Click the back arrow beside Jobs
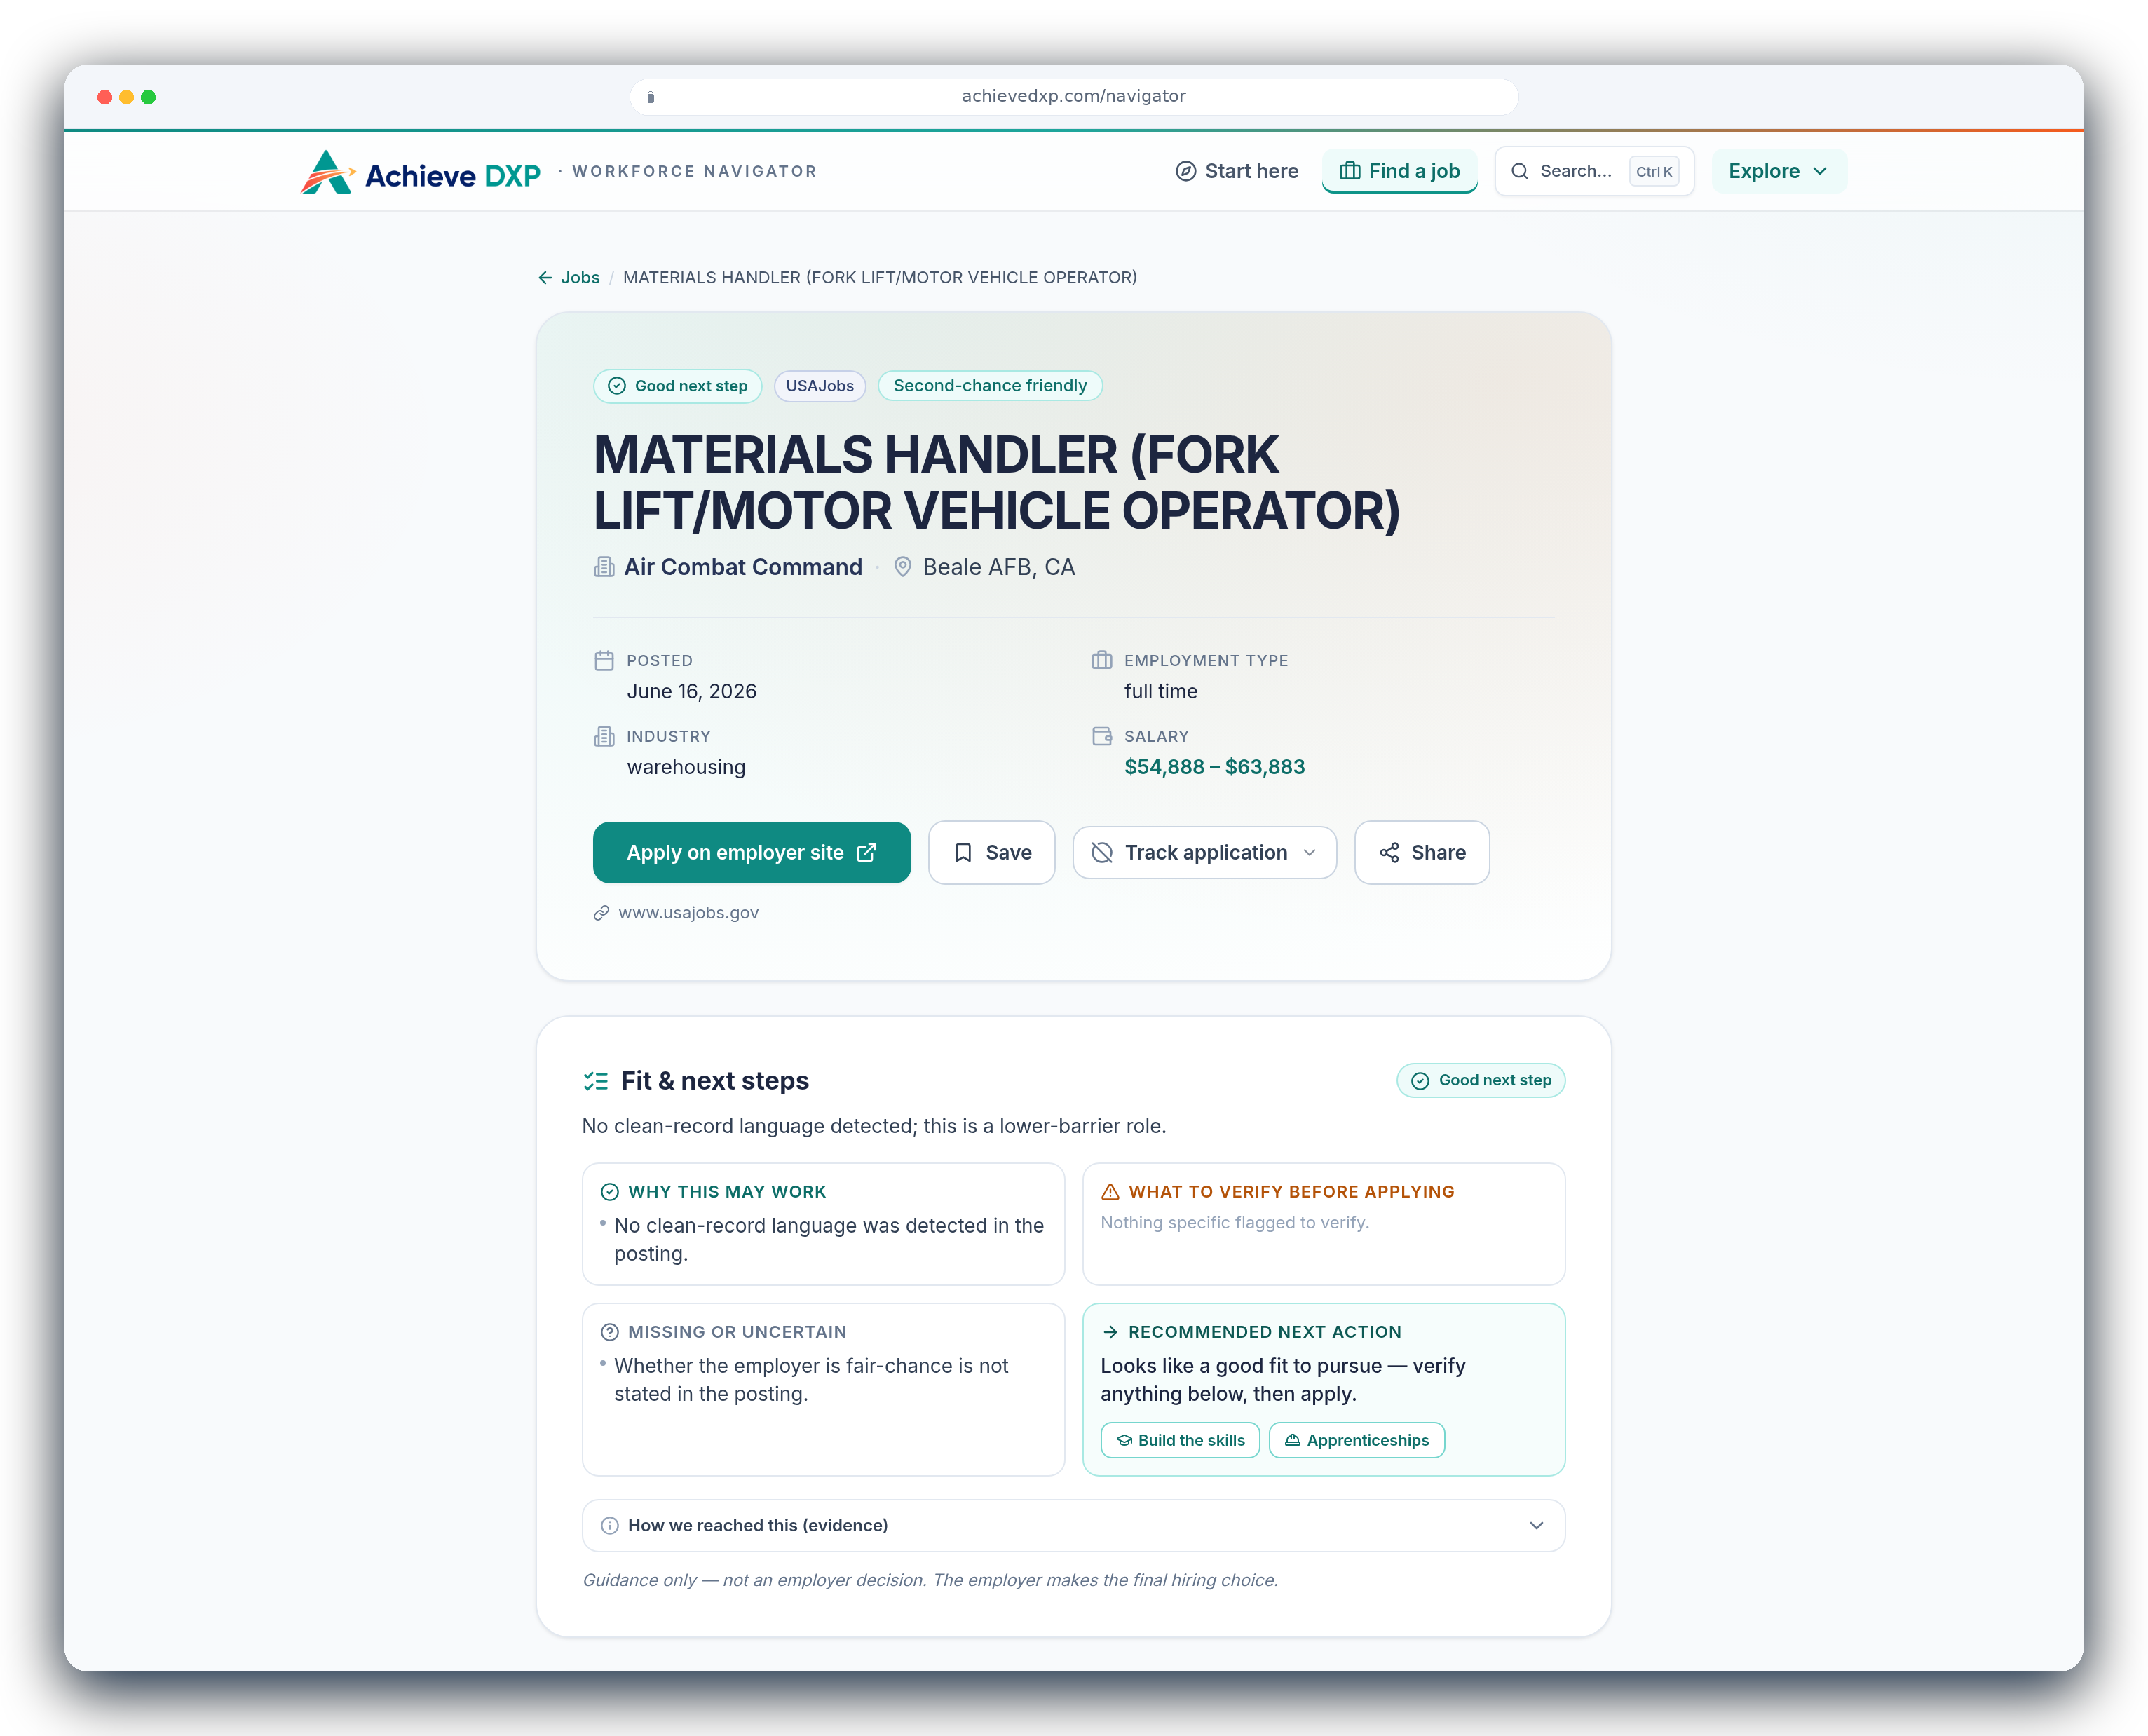Screen dimensions: 2148x1736 [x=545, y=278]
